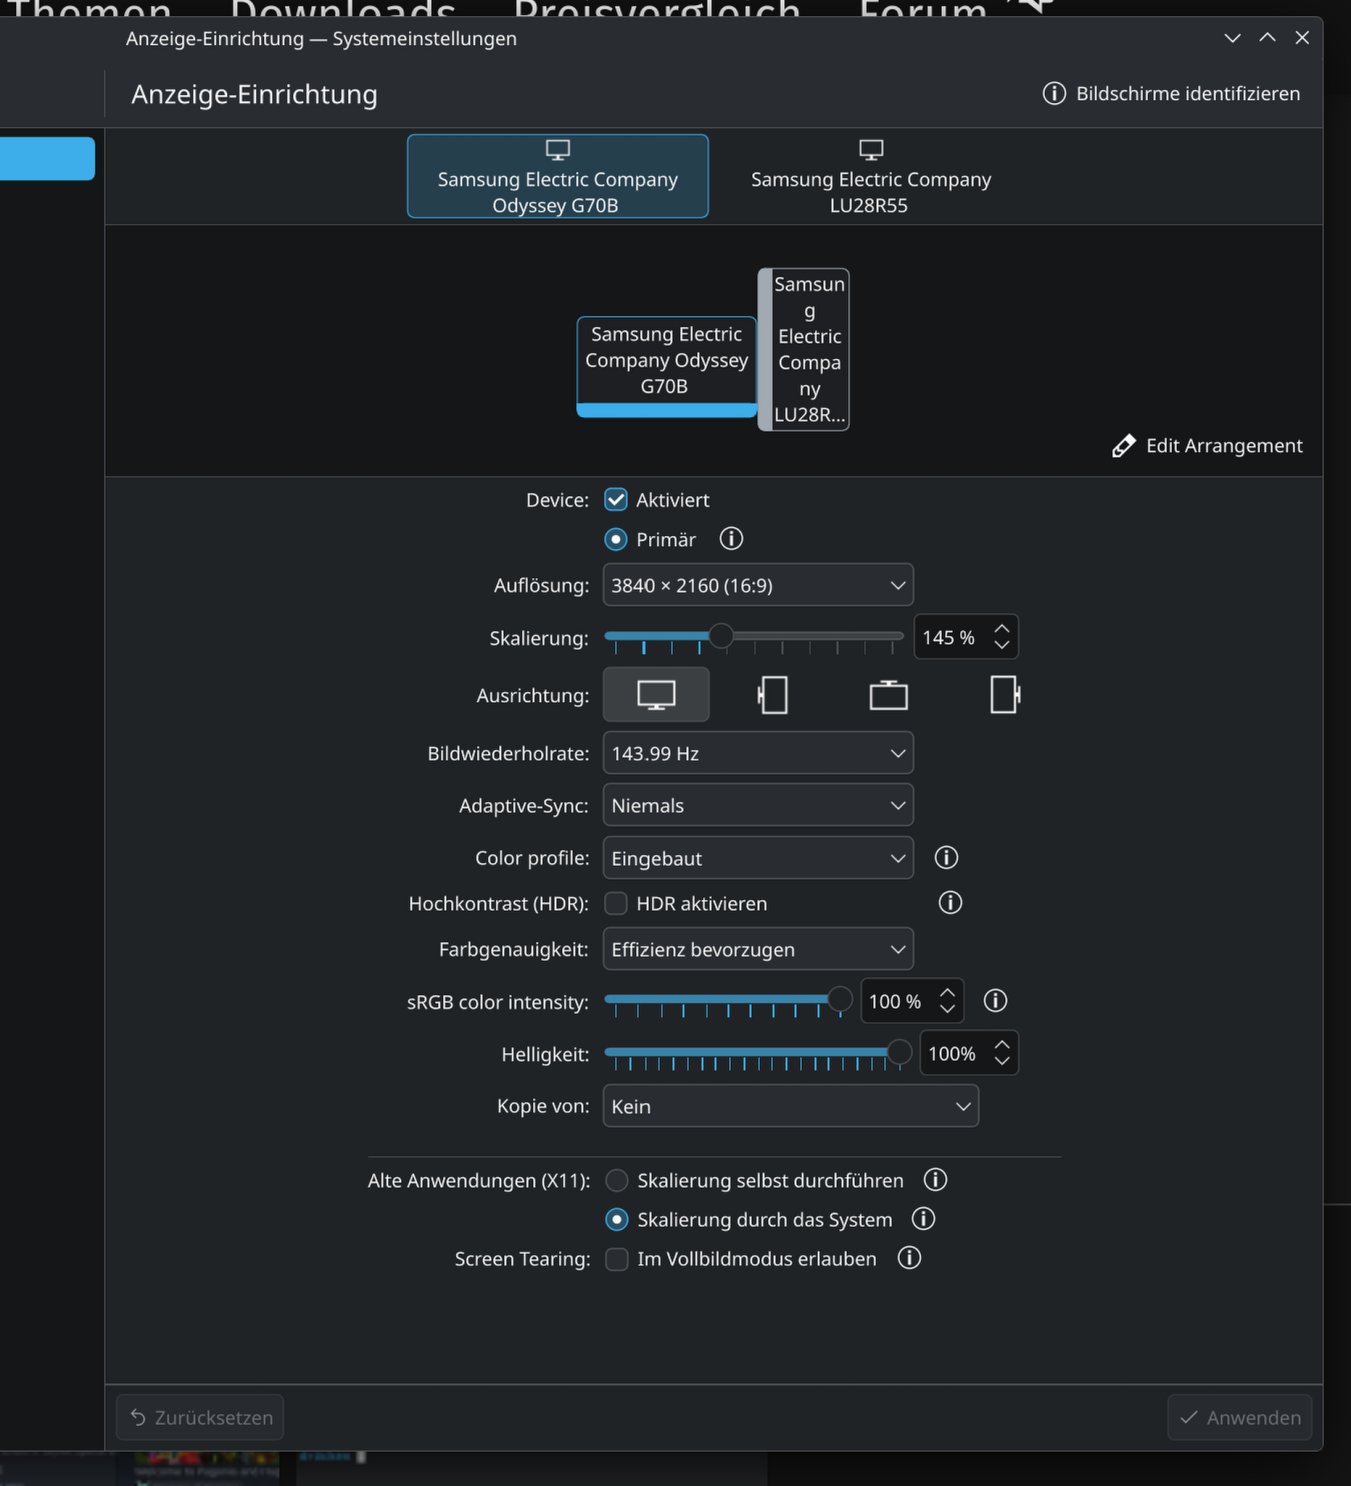Show info for sRGB color intensity

[x=995, y=1001]
